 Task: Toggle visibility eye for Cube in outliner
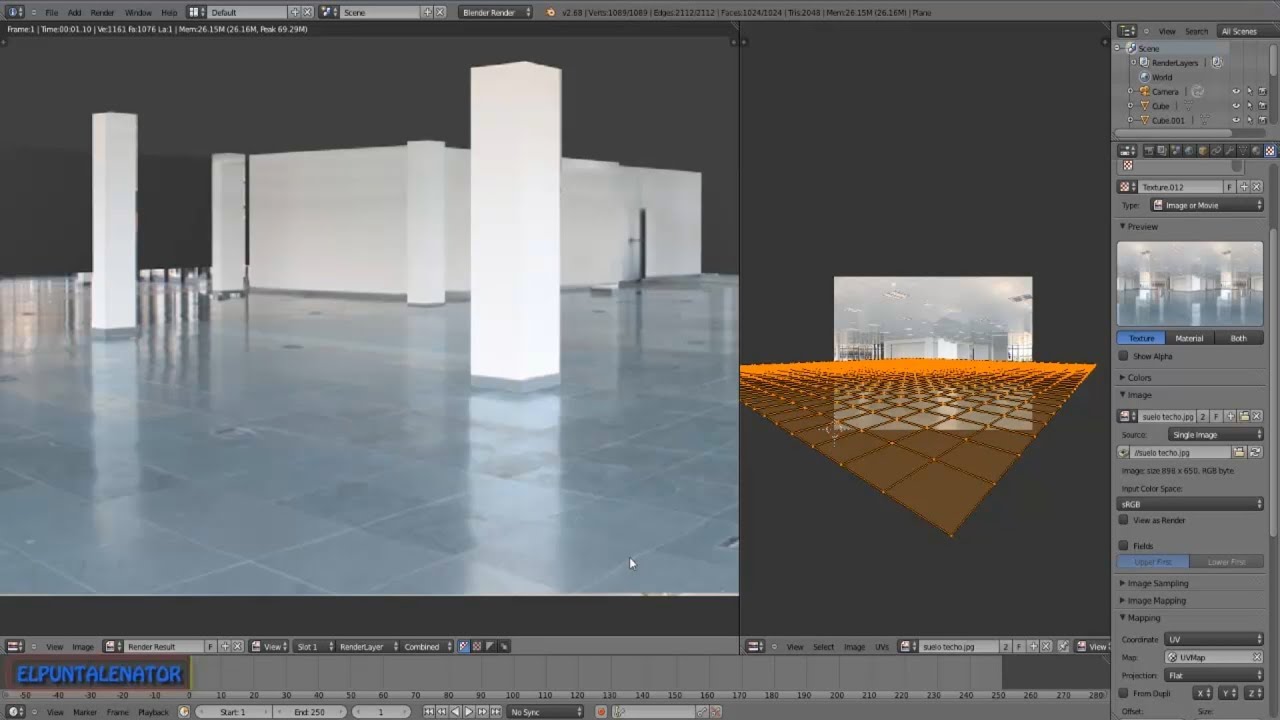click(x=1236, y=106)
